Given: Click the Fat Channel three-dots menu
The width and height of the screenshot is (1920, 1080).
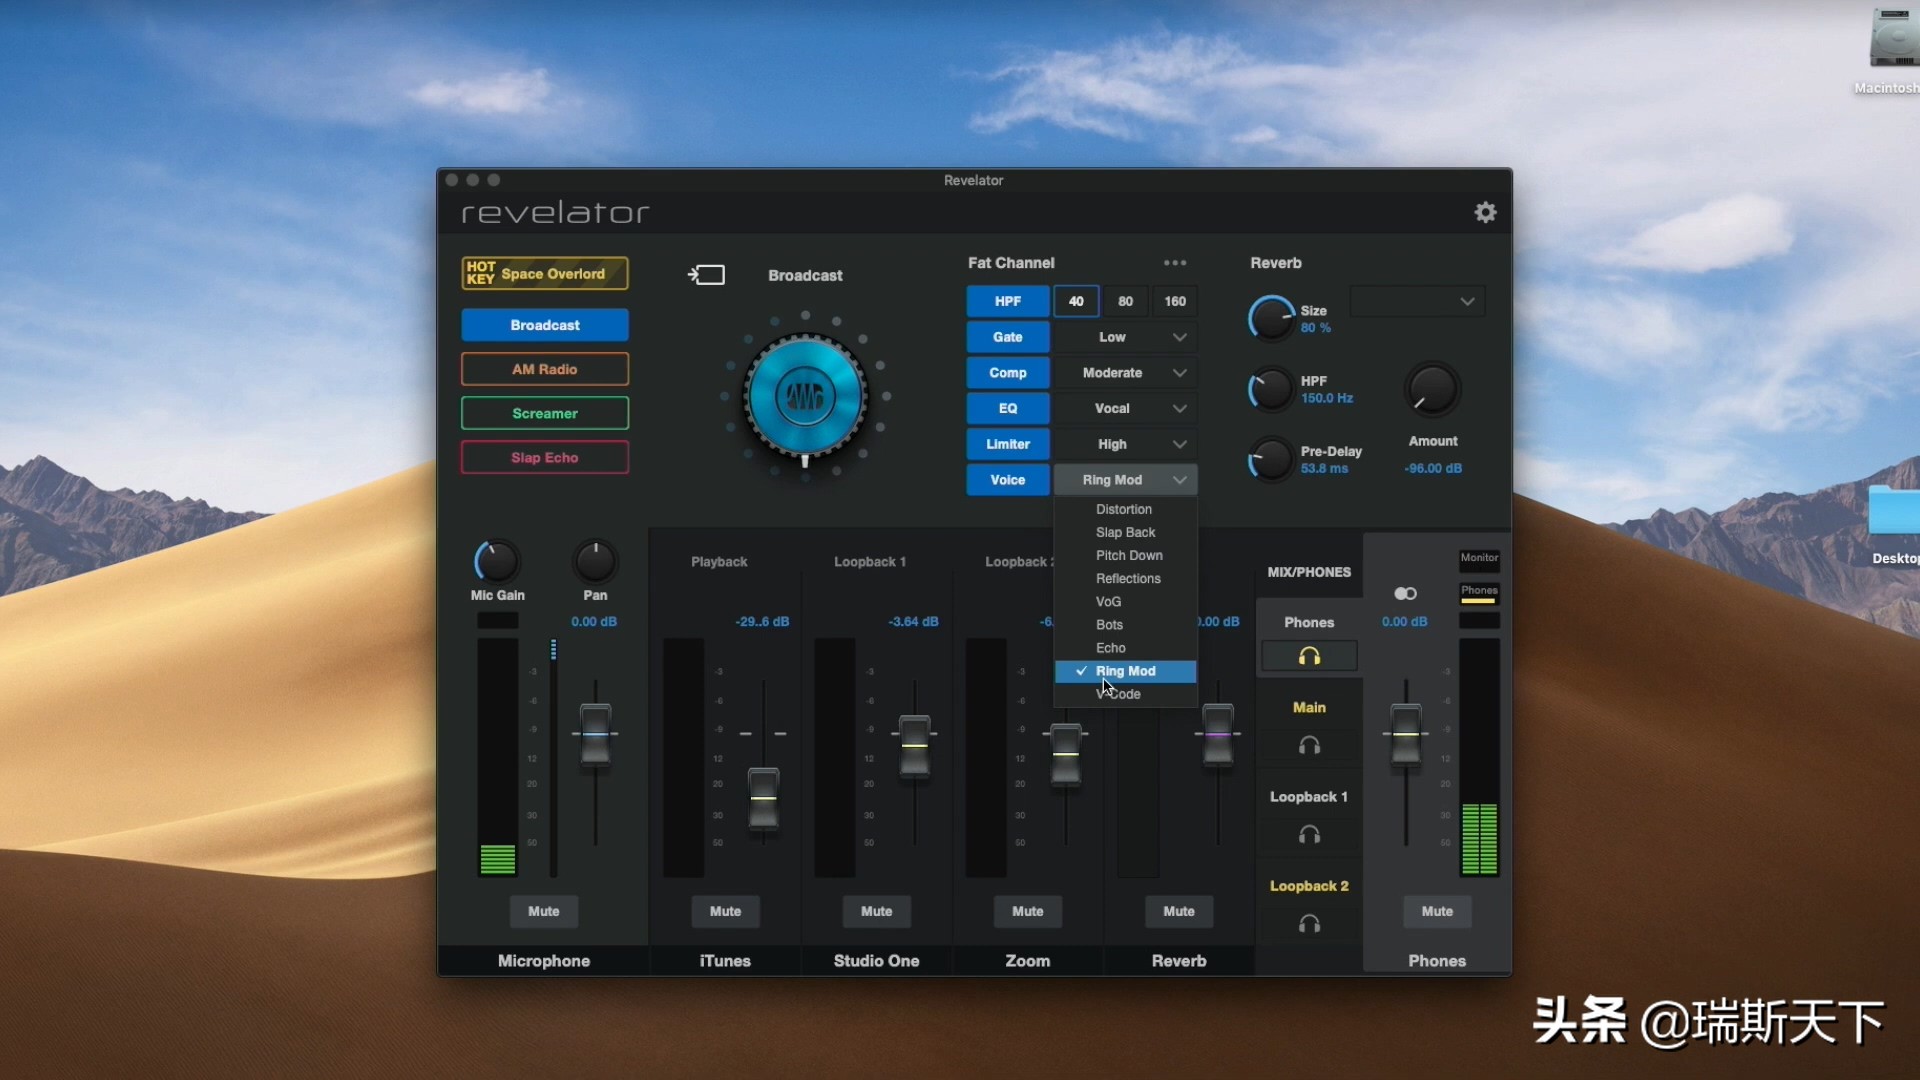Looking at the screenshot, I should tap(1175, 263).
